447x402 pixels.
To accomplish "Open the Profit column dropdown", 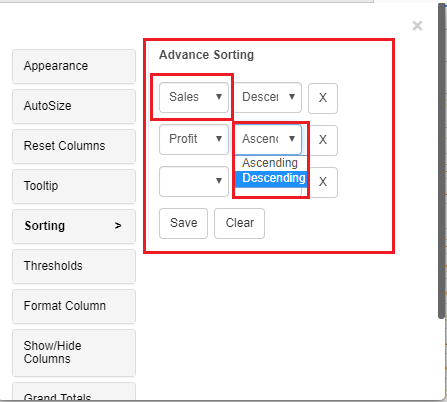I will pos(194,139).
